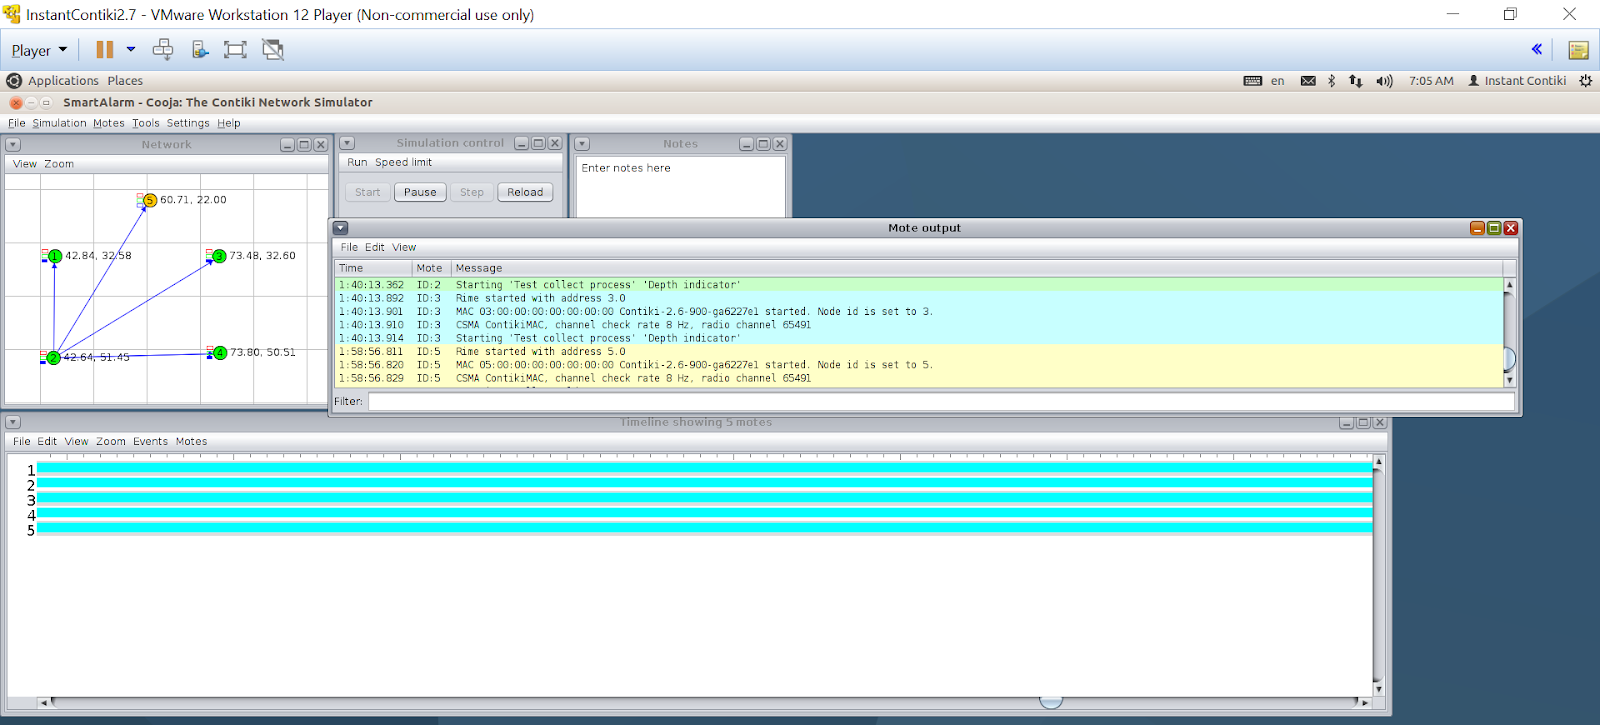Screen dimensions: 1600x725
Task: Open the system power gear icon
Action: (x=1585, y=81)
